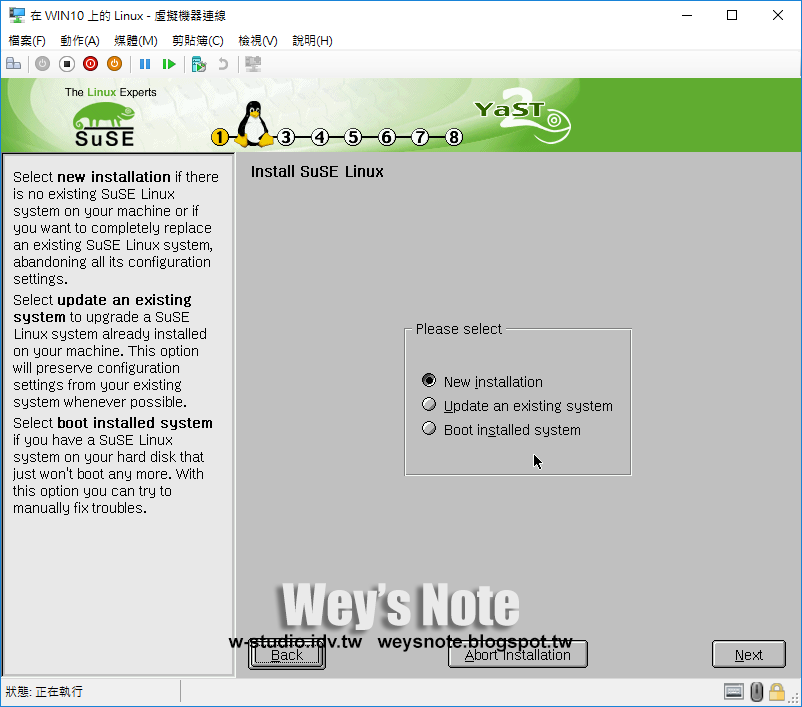Screen dimensions: 802x707
Task: Click the Next button to continue installation
Action: [x=748, y=654]
